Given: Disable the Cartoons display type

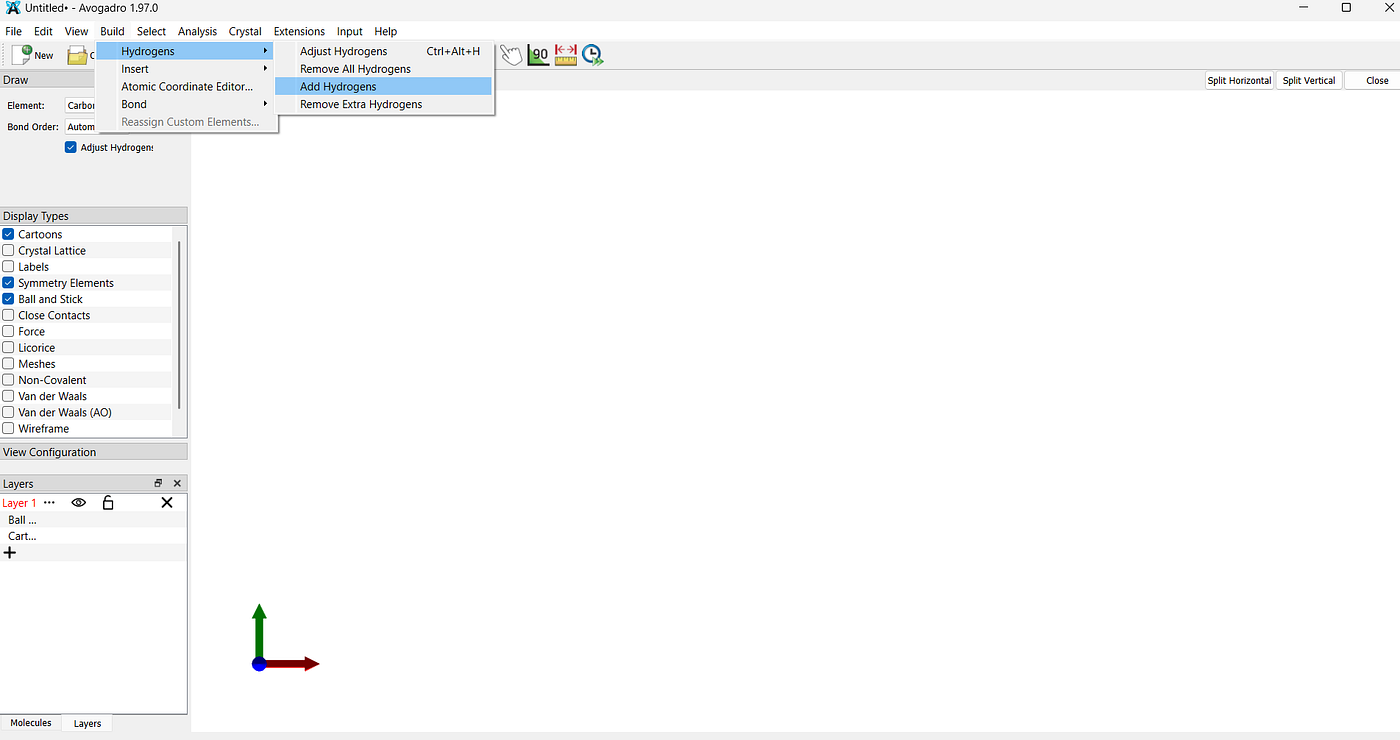Looking at the screenshot, I should tap(8, 234).
